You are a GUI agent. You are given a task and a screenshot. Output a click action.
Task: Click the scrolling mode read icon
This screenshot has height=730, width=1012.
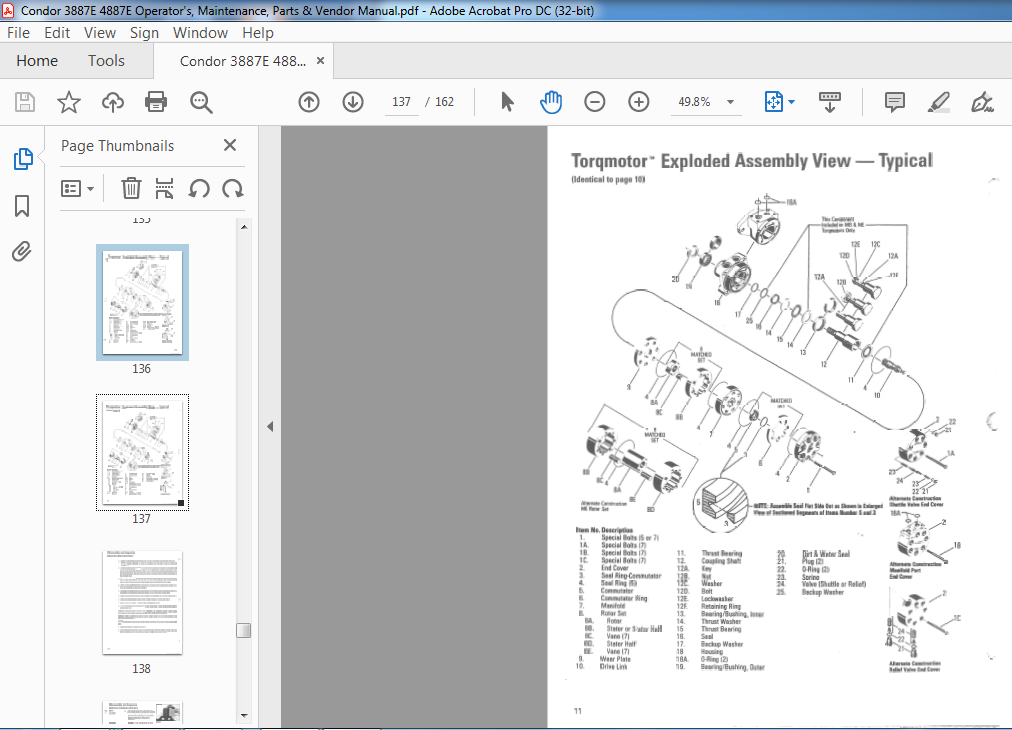coord(829,102)
